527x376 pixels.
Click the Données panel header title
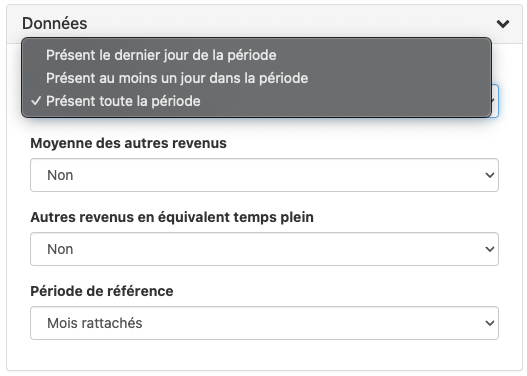(x=54, y=24)
